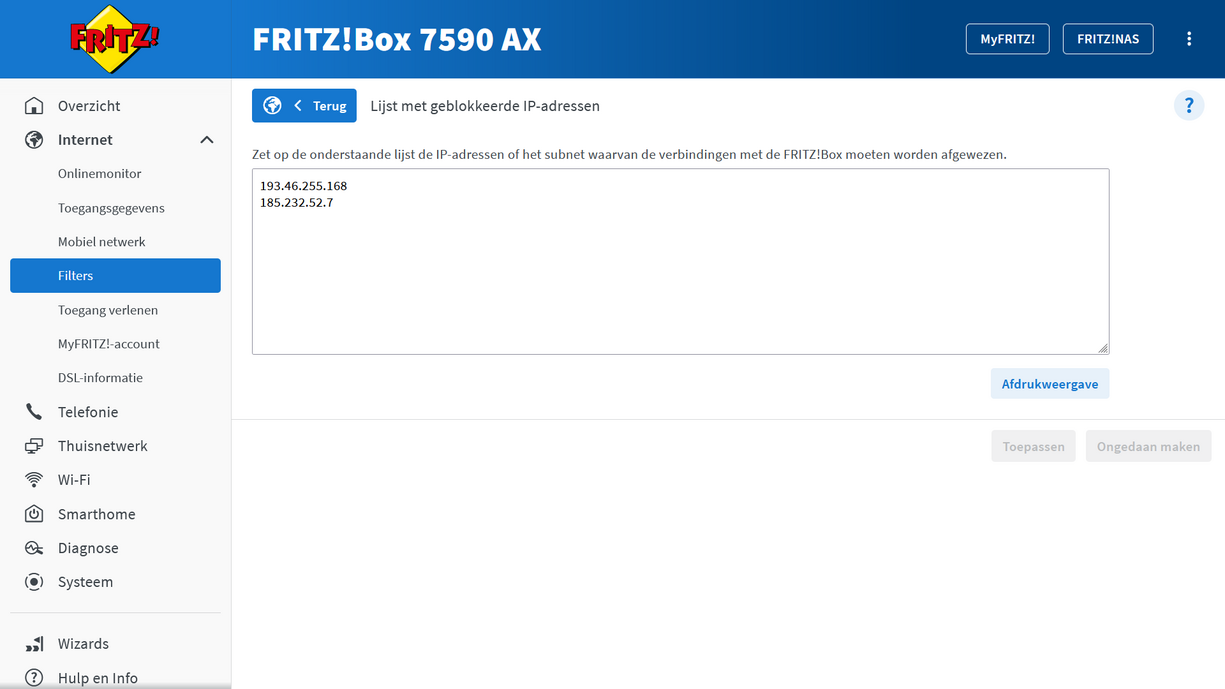Click the FRITZ!Box 7590 AX title
The image size is (1225, 689).
pos(397,39)
